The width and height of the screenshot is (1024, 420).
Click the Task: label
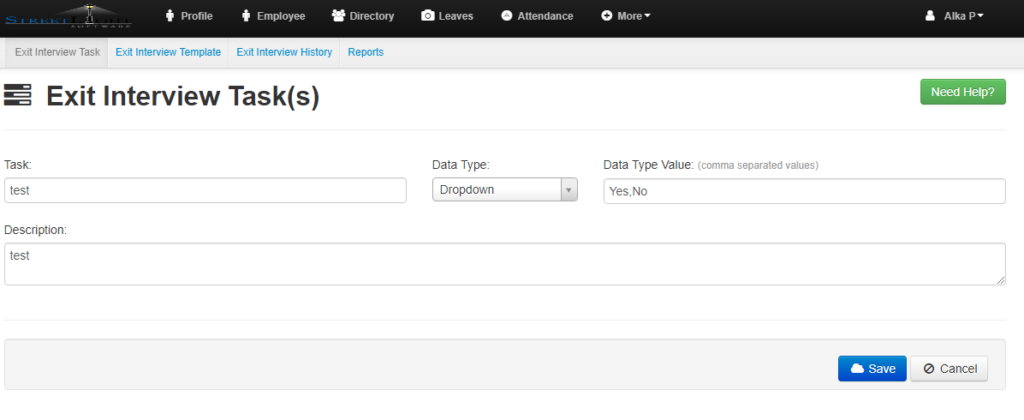18,165
